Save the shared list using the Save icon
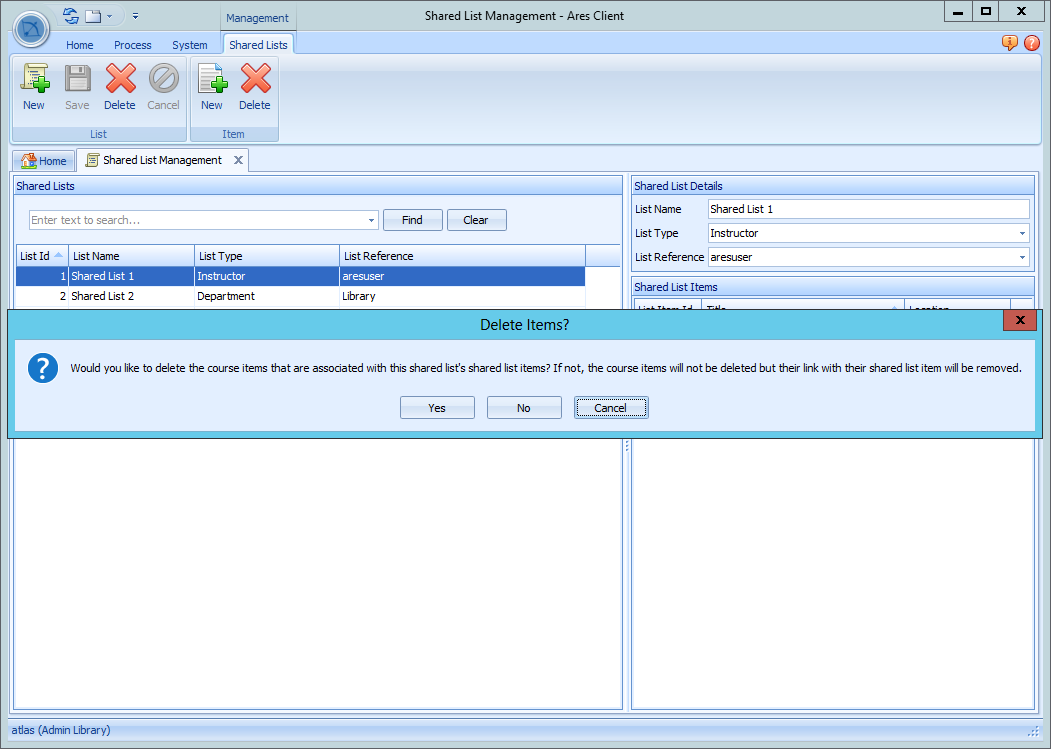This screenshot has height=749, width=1051. 77,88
